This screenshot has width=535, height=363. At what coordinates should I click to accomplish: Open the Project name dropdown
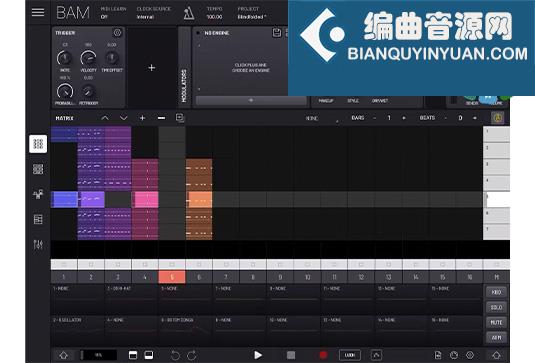[x=252, y=13]
